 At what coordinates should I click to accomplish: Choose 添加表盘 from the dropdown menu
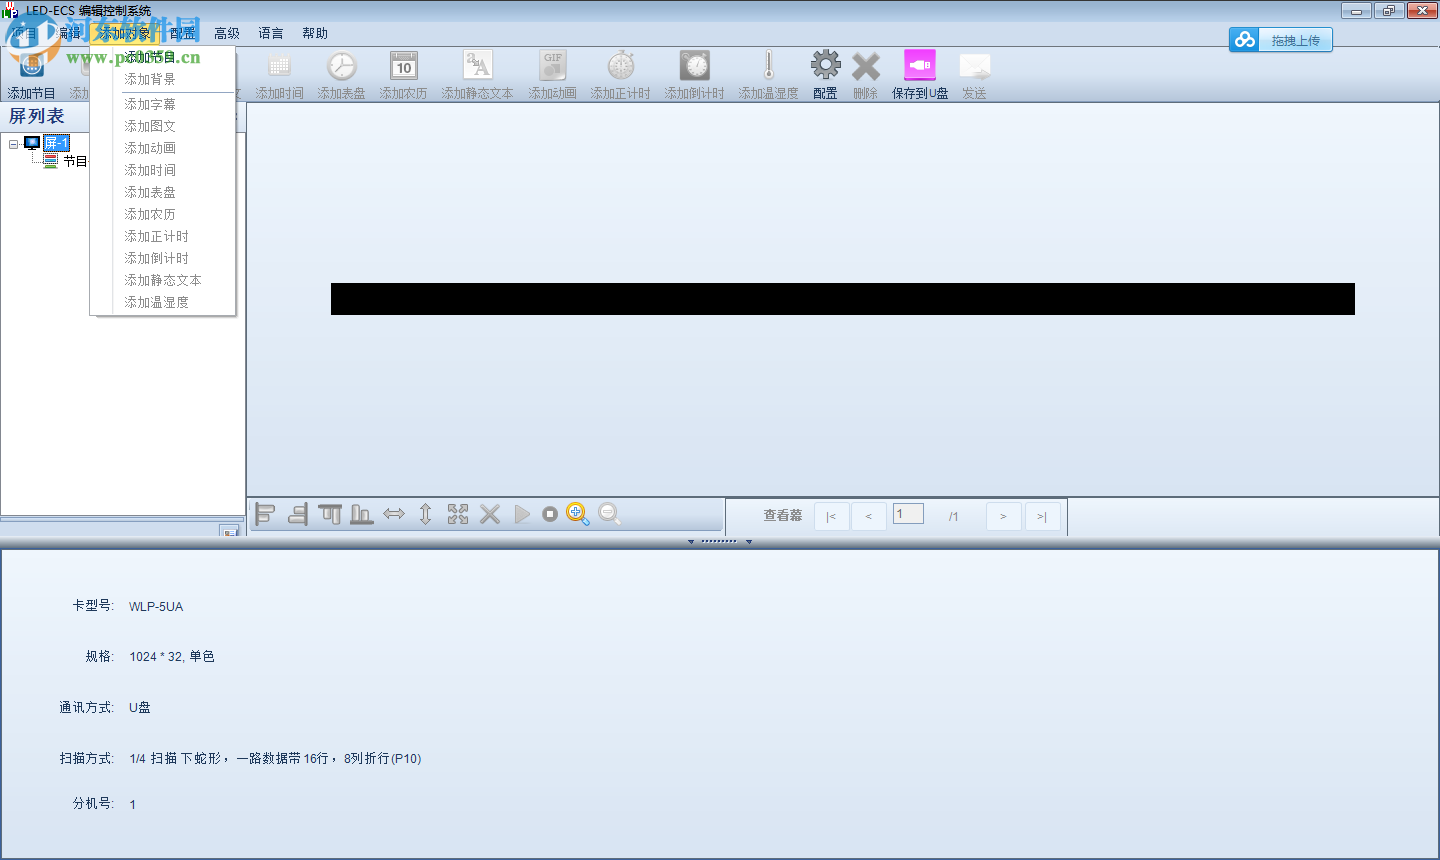[163, 192]
